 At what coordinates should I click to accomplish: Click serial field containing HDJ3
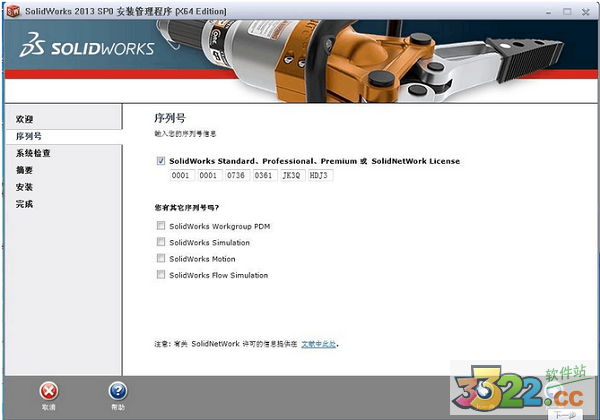[320, 175]
